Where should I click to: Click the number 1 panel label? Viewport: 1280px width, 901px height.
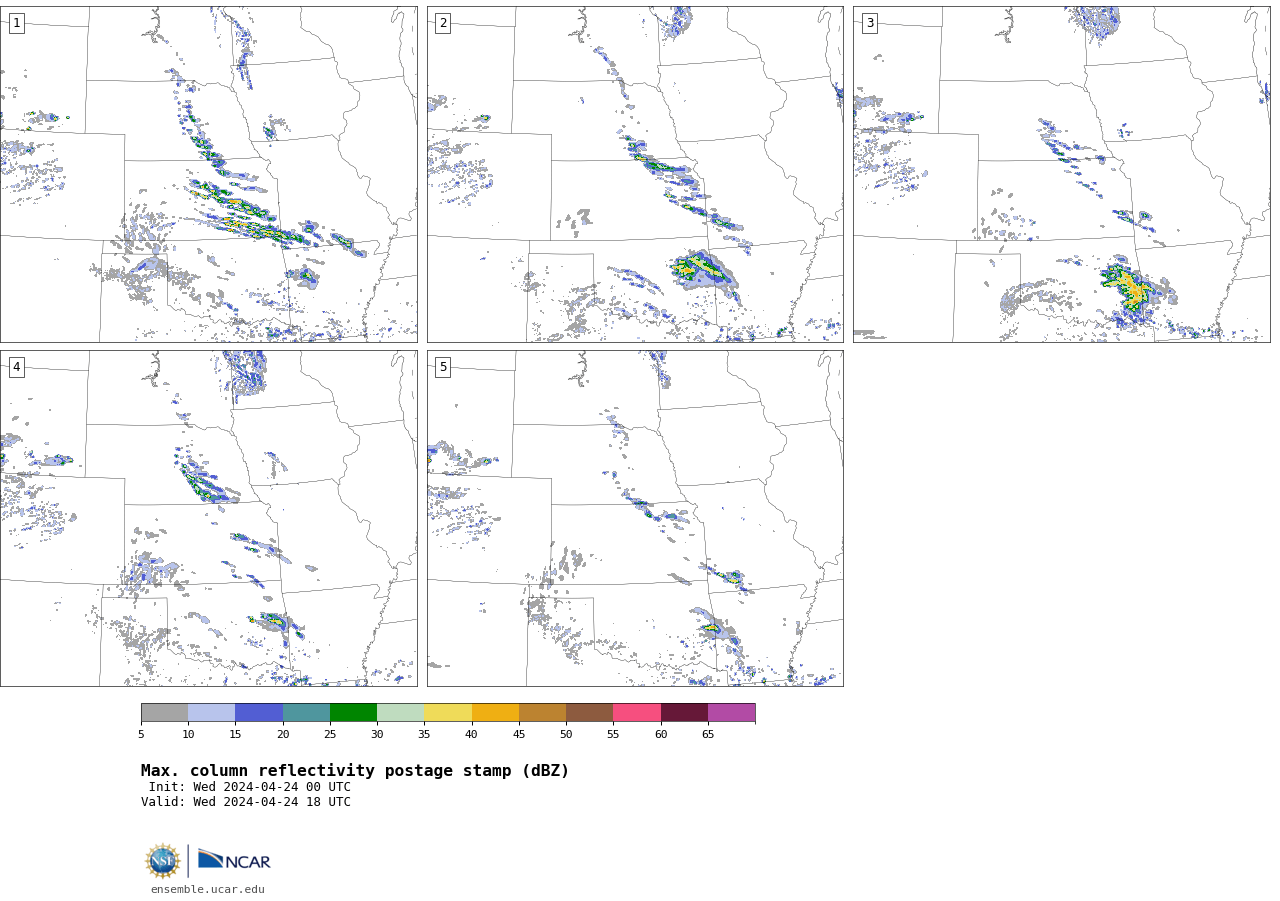click(16, 23)
